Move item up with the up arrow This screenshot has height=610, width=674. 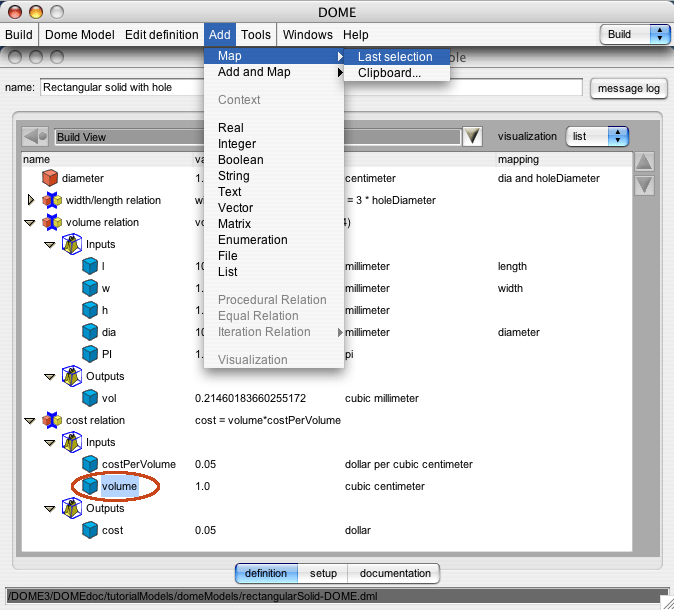[x=644, y=162]
